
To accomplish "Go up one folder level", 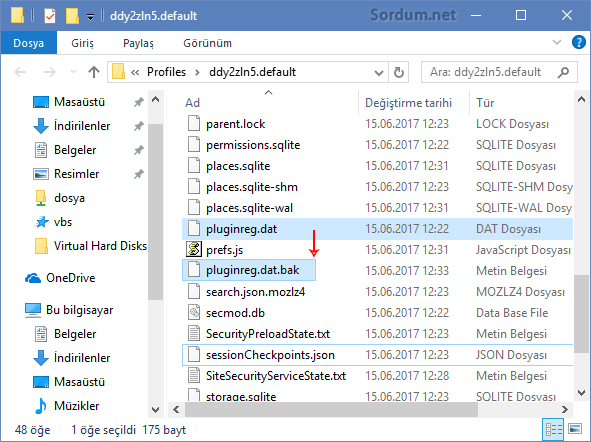I will point(94,72).
